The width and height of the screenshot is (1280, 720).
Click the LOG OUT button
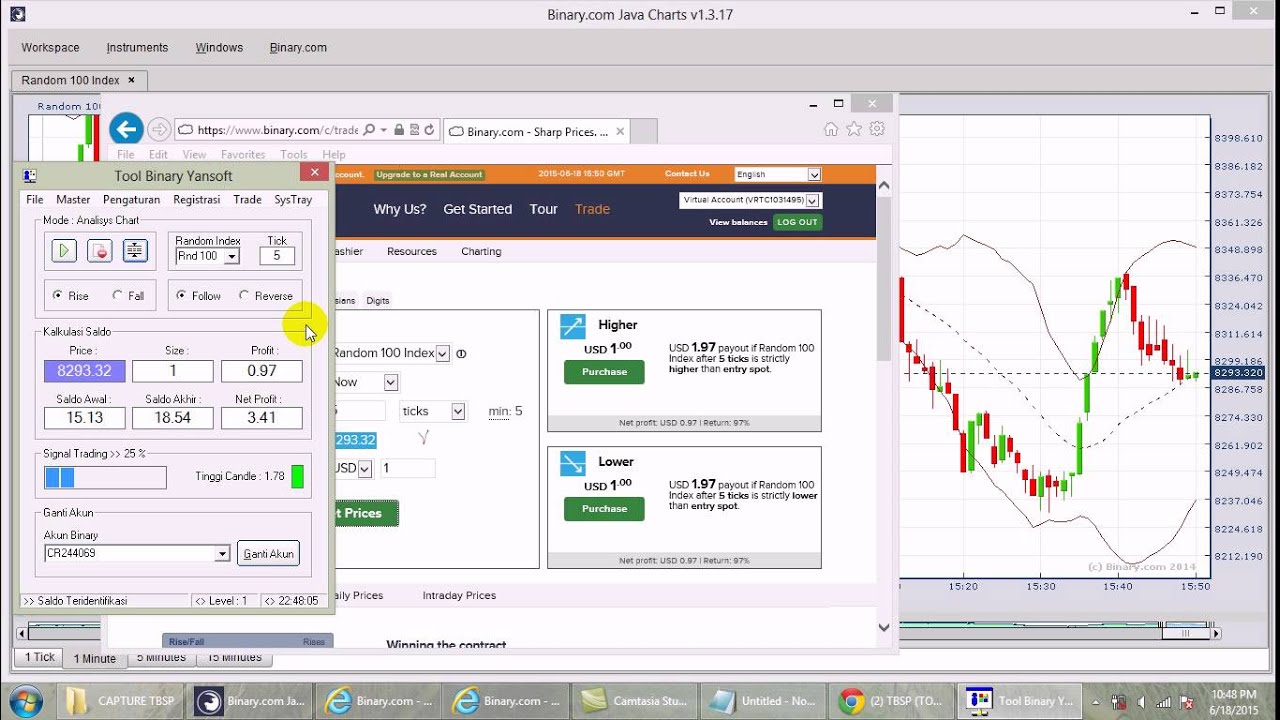[x=797, y=222]
